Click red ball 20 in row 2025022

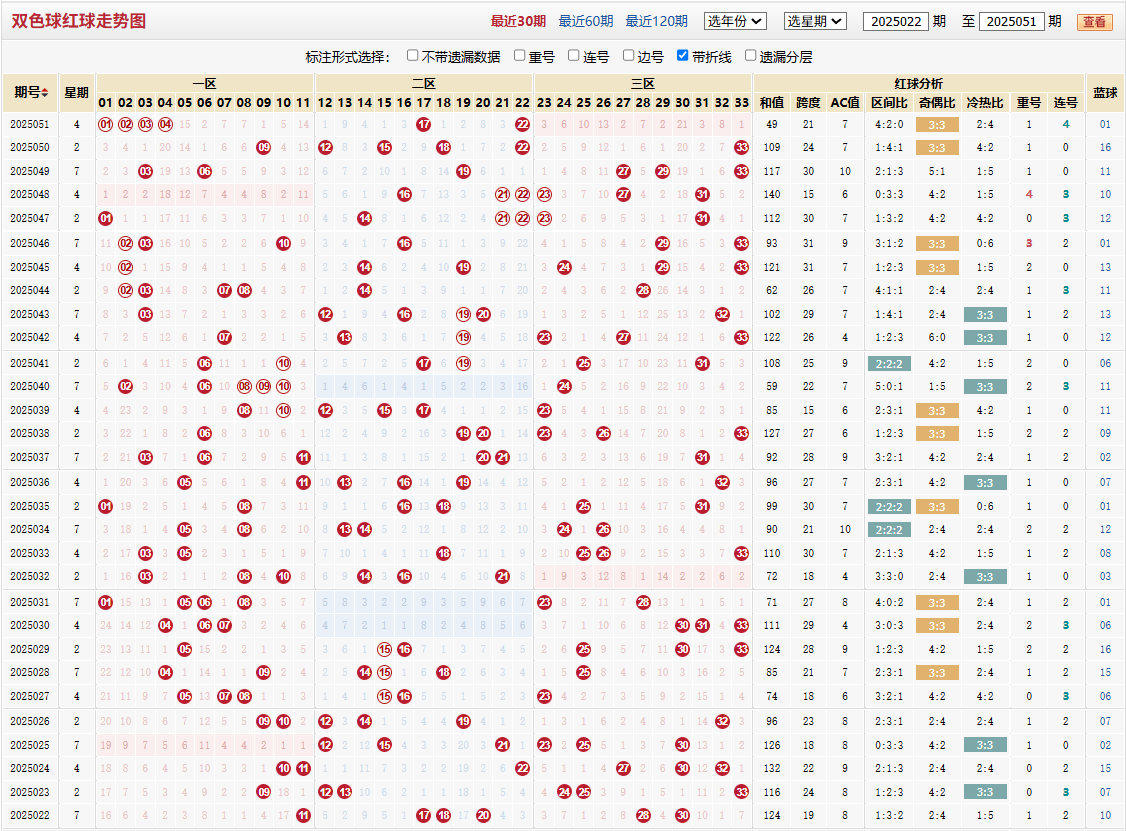point(483,815)
